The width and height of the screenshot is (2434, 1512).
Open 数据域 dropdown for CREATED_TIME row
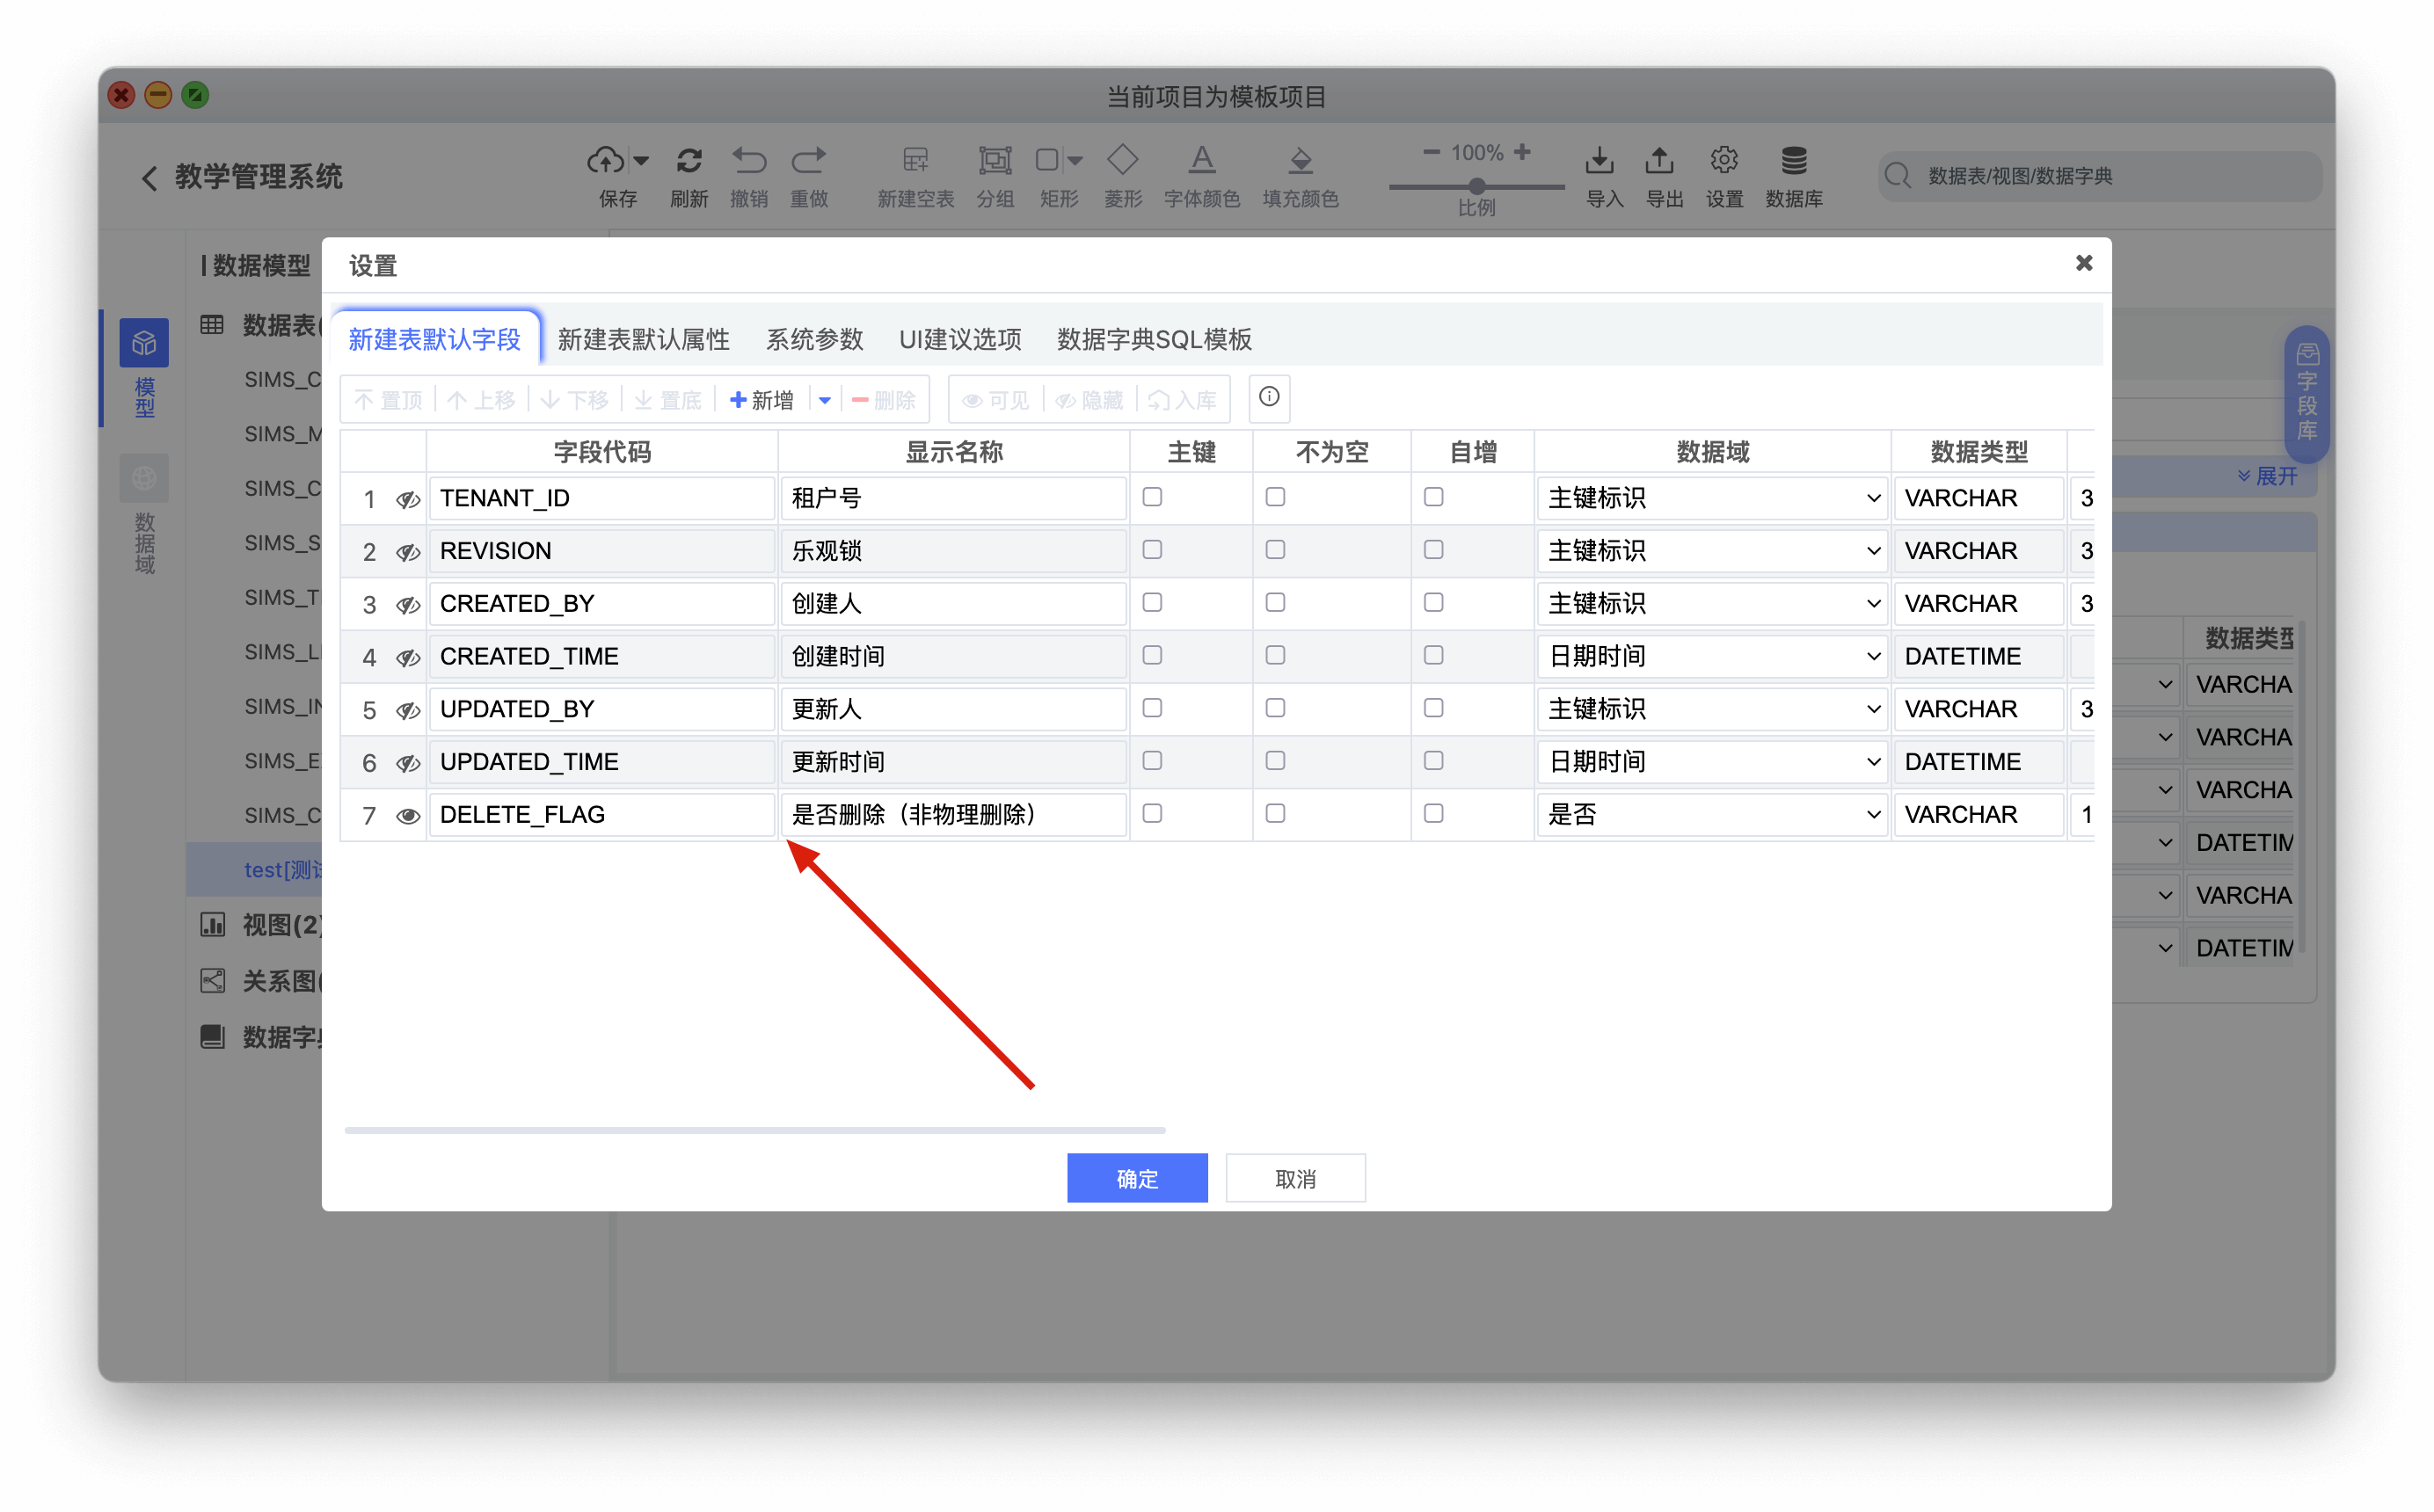point(1711,656)
